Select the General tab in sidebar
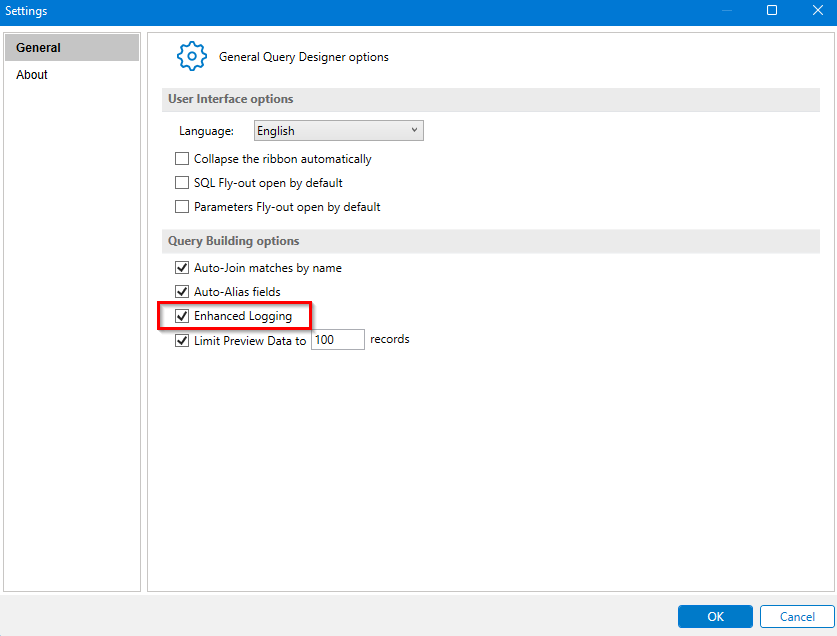 (x=72, y=48)
